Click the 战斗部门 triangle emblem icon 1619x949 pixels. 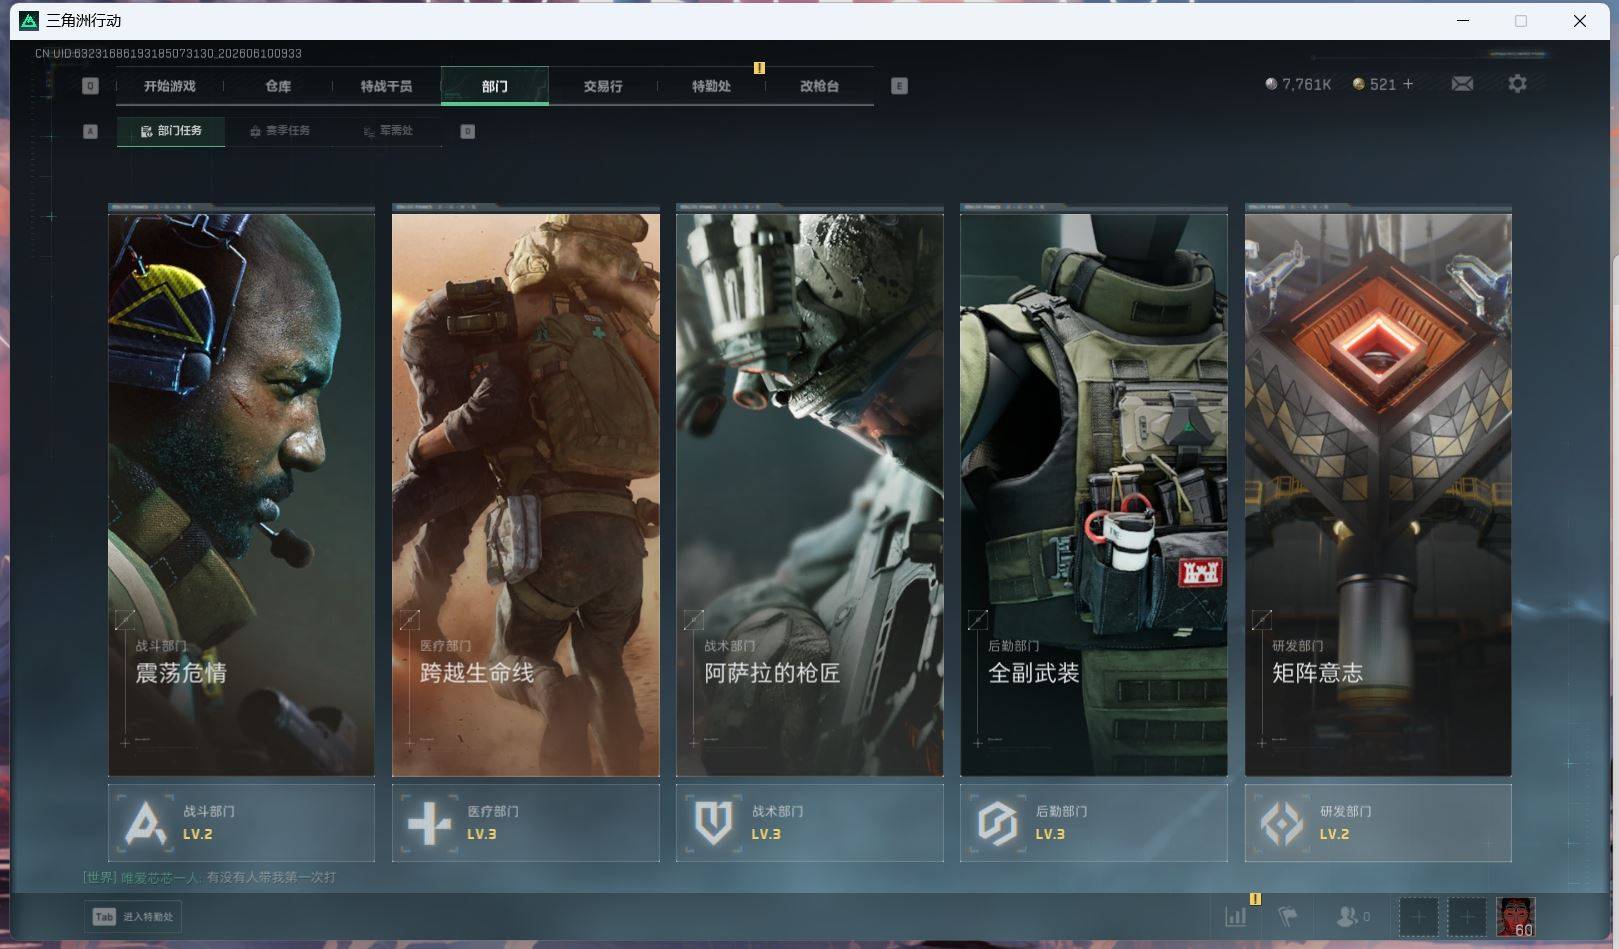tap(146, 823)
